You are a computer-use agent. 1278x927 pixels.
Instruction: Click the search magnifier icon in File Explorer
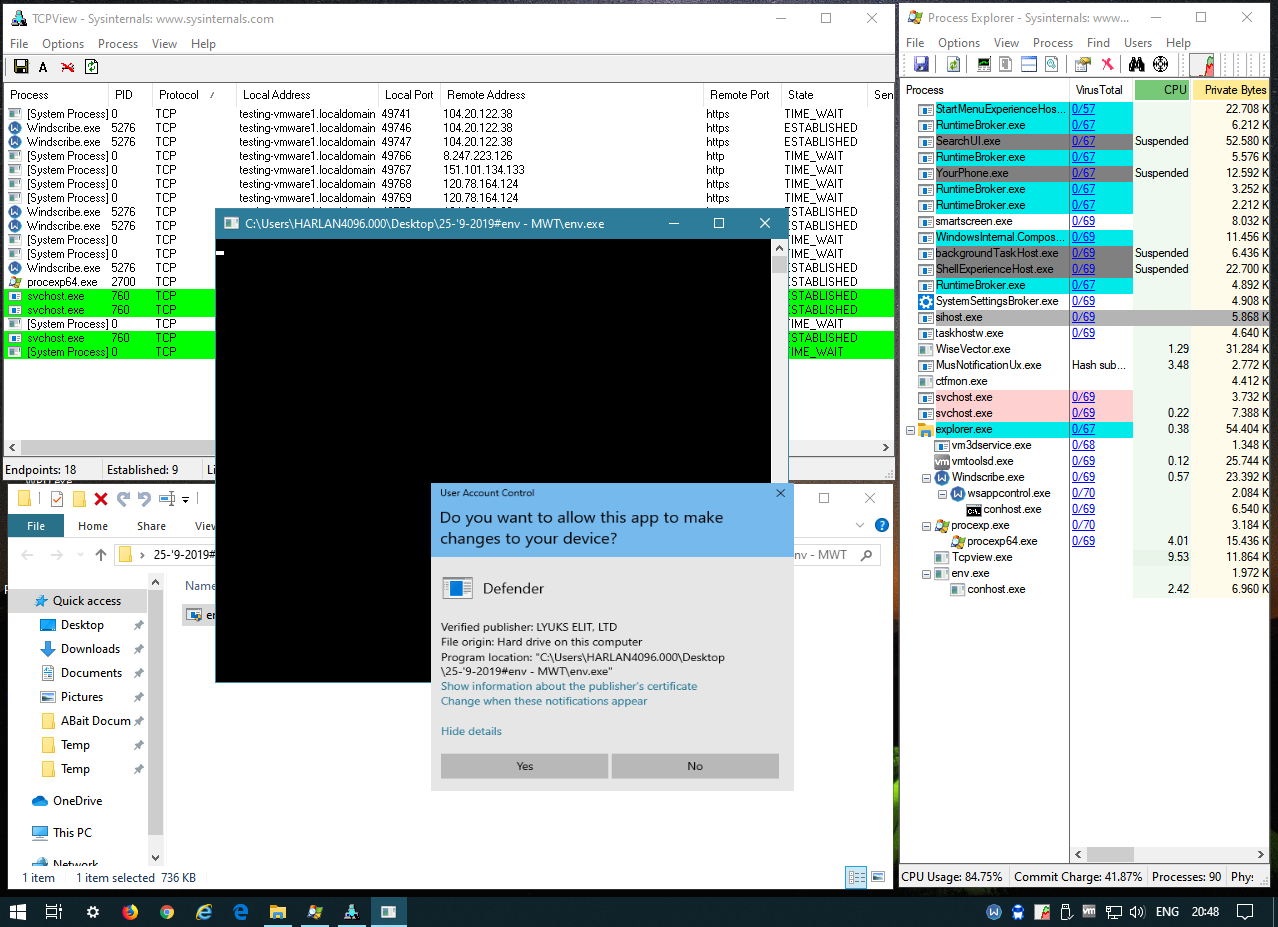coord(867,555)
